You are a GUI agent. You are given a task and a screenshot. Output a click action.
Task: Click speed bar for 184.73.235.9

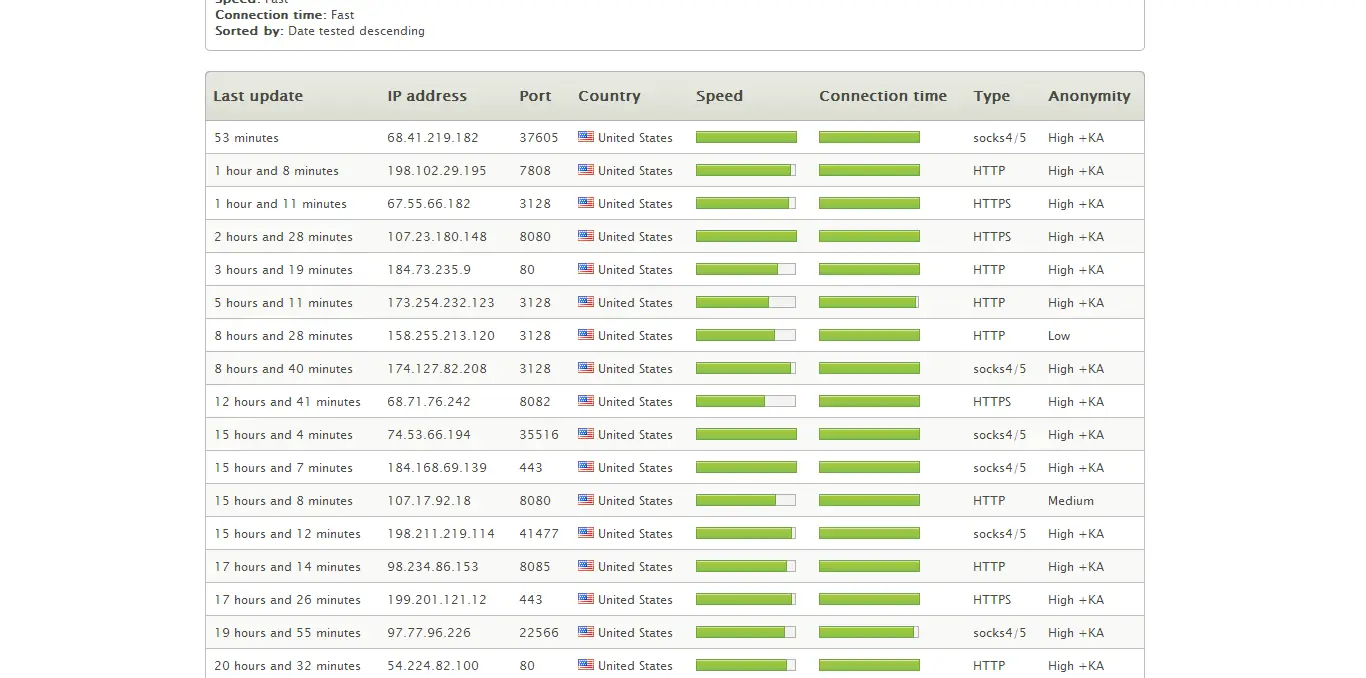click(x=746, y=269)
